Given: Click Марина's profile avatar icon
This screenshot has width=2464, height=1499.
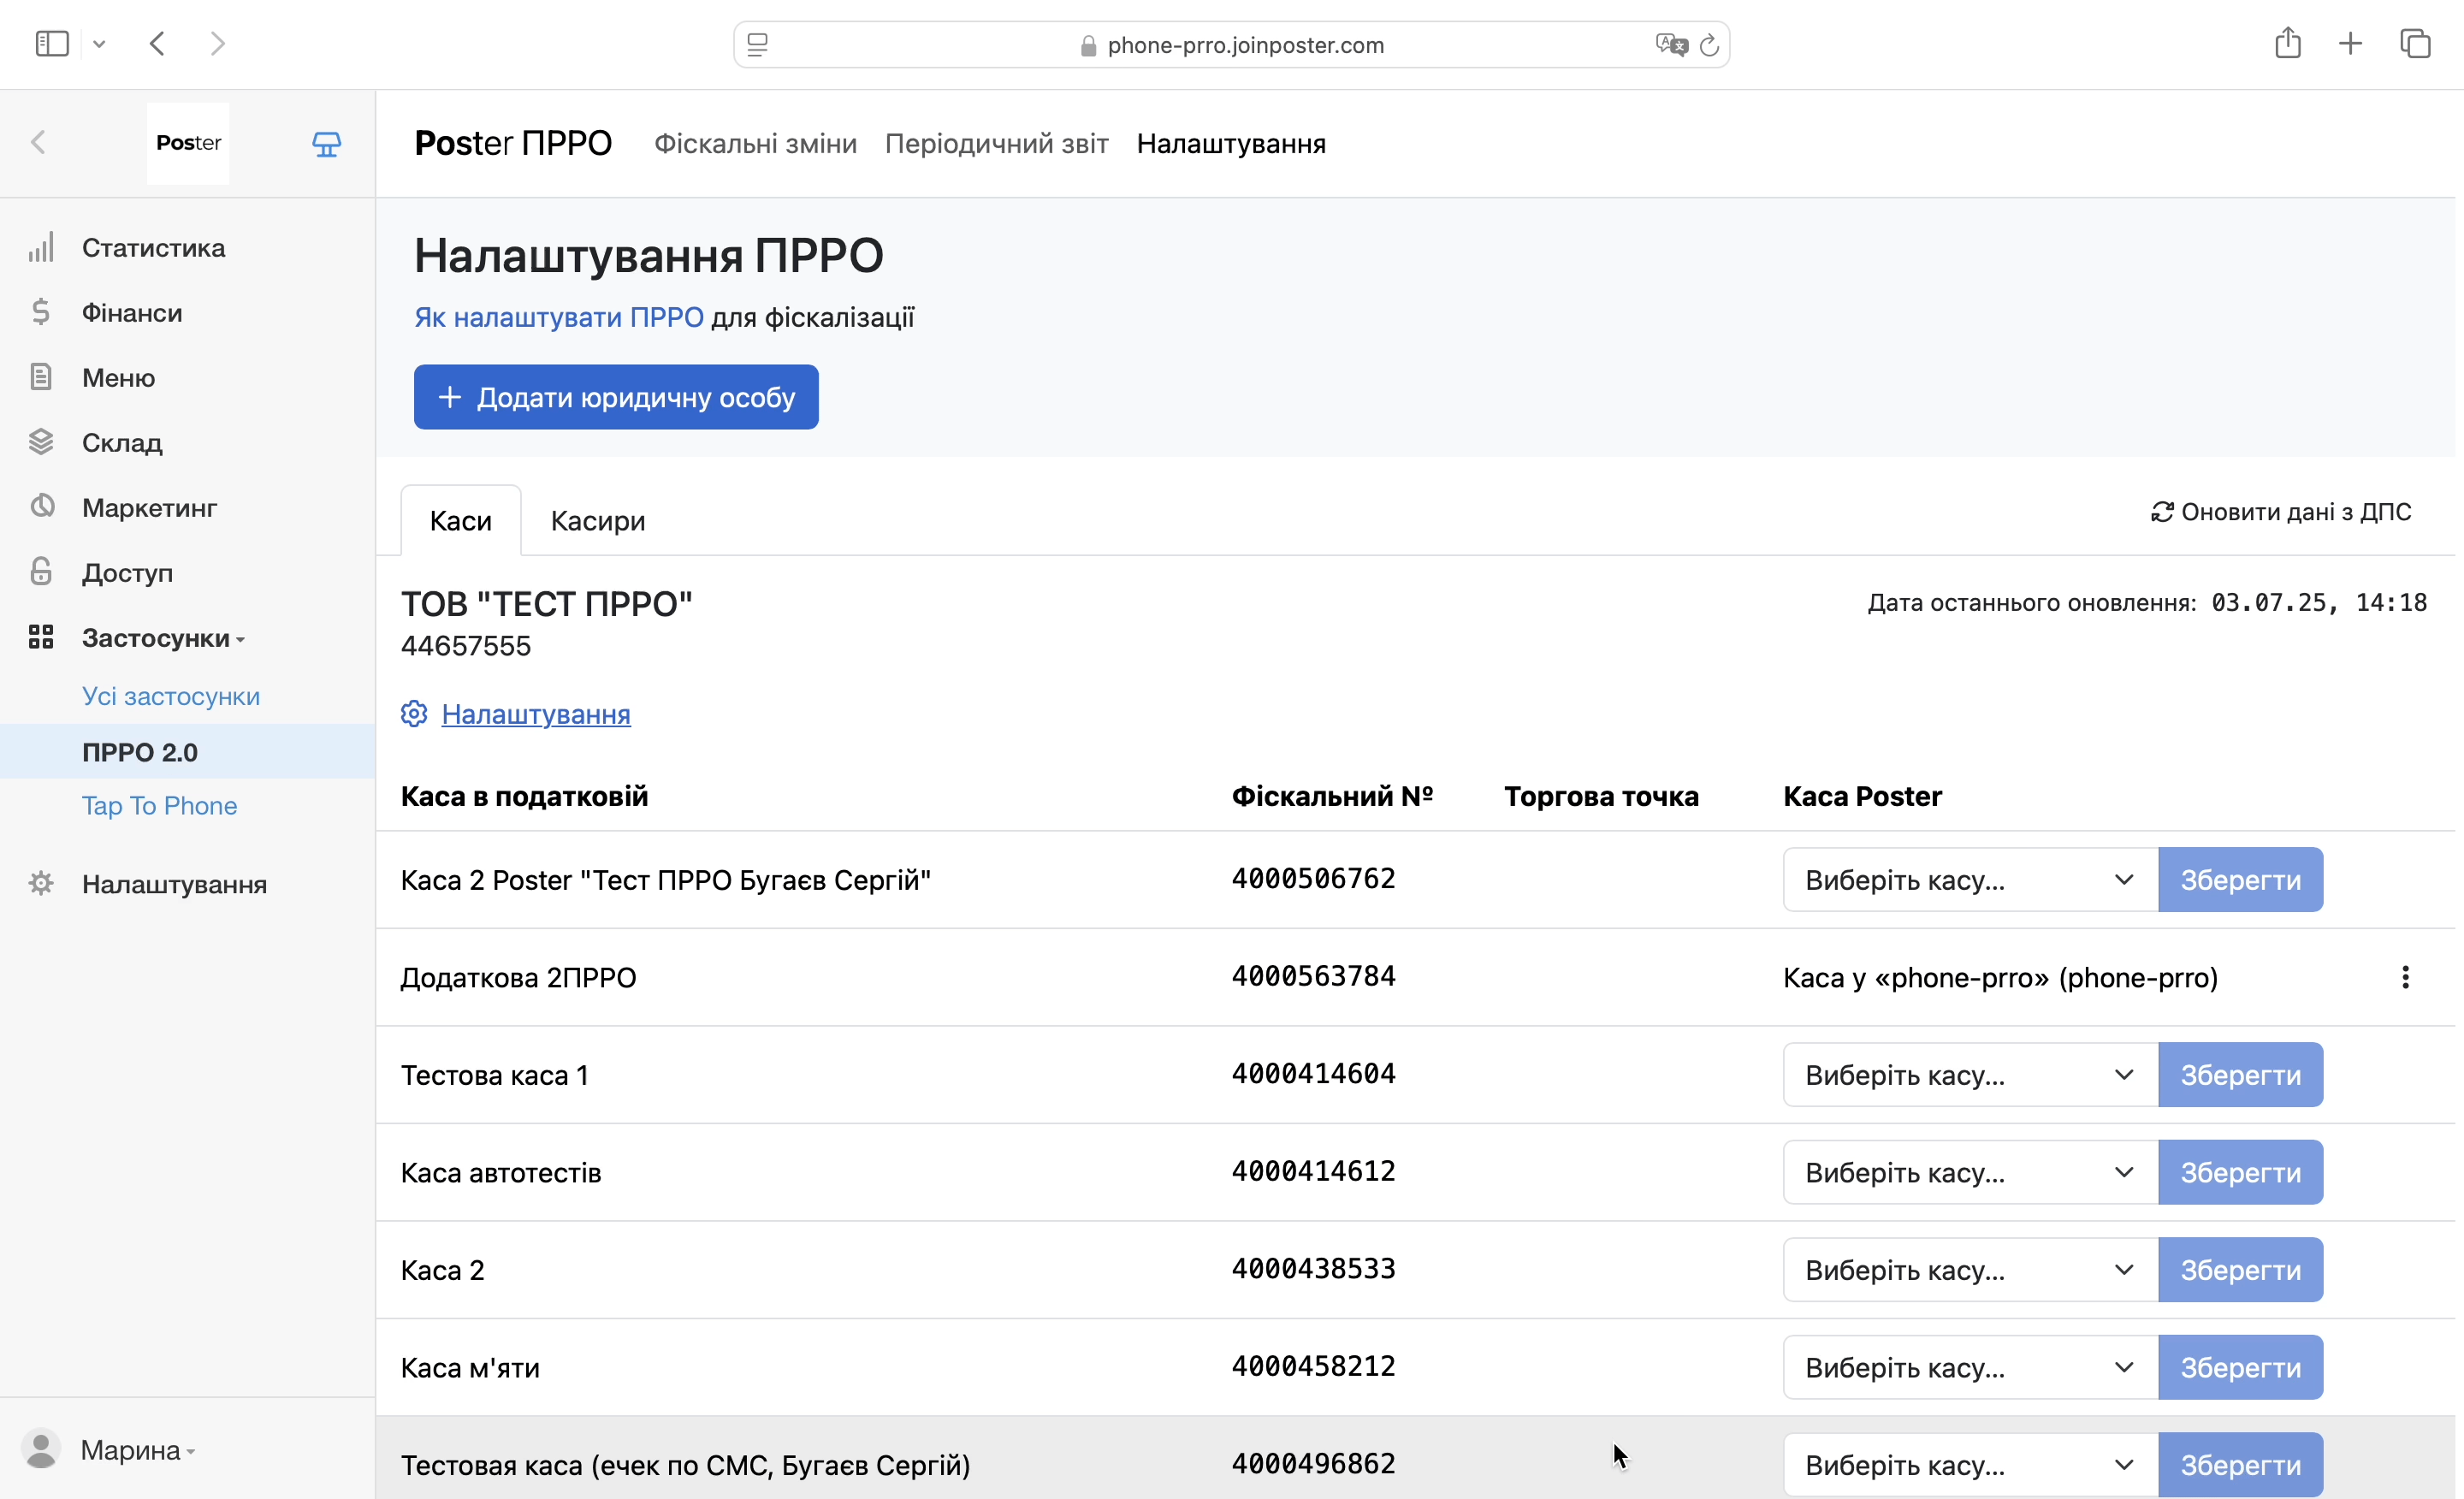Looking at the screenshot, I should coord(41,1449).
